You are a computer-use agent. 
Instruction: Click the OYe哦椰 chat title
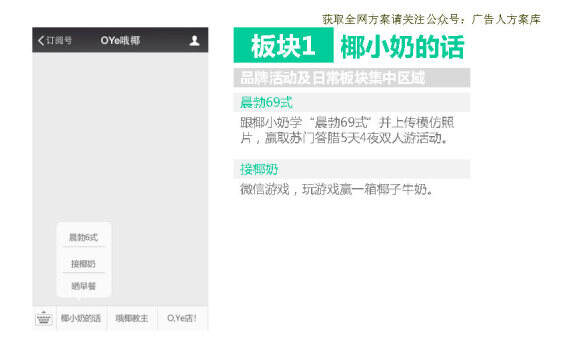tap(120, 40)
